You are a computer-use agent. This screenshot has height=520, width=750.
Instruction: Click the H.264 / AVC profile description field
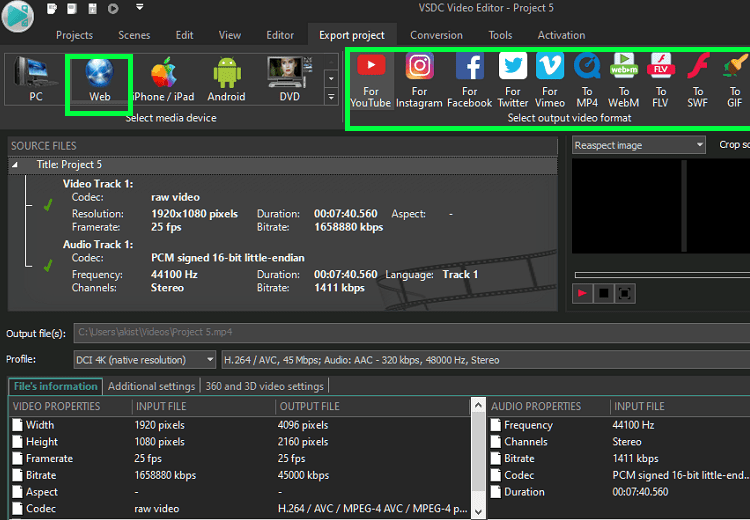485,360
